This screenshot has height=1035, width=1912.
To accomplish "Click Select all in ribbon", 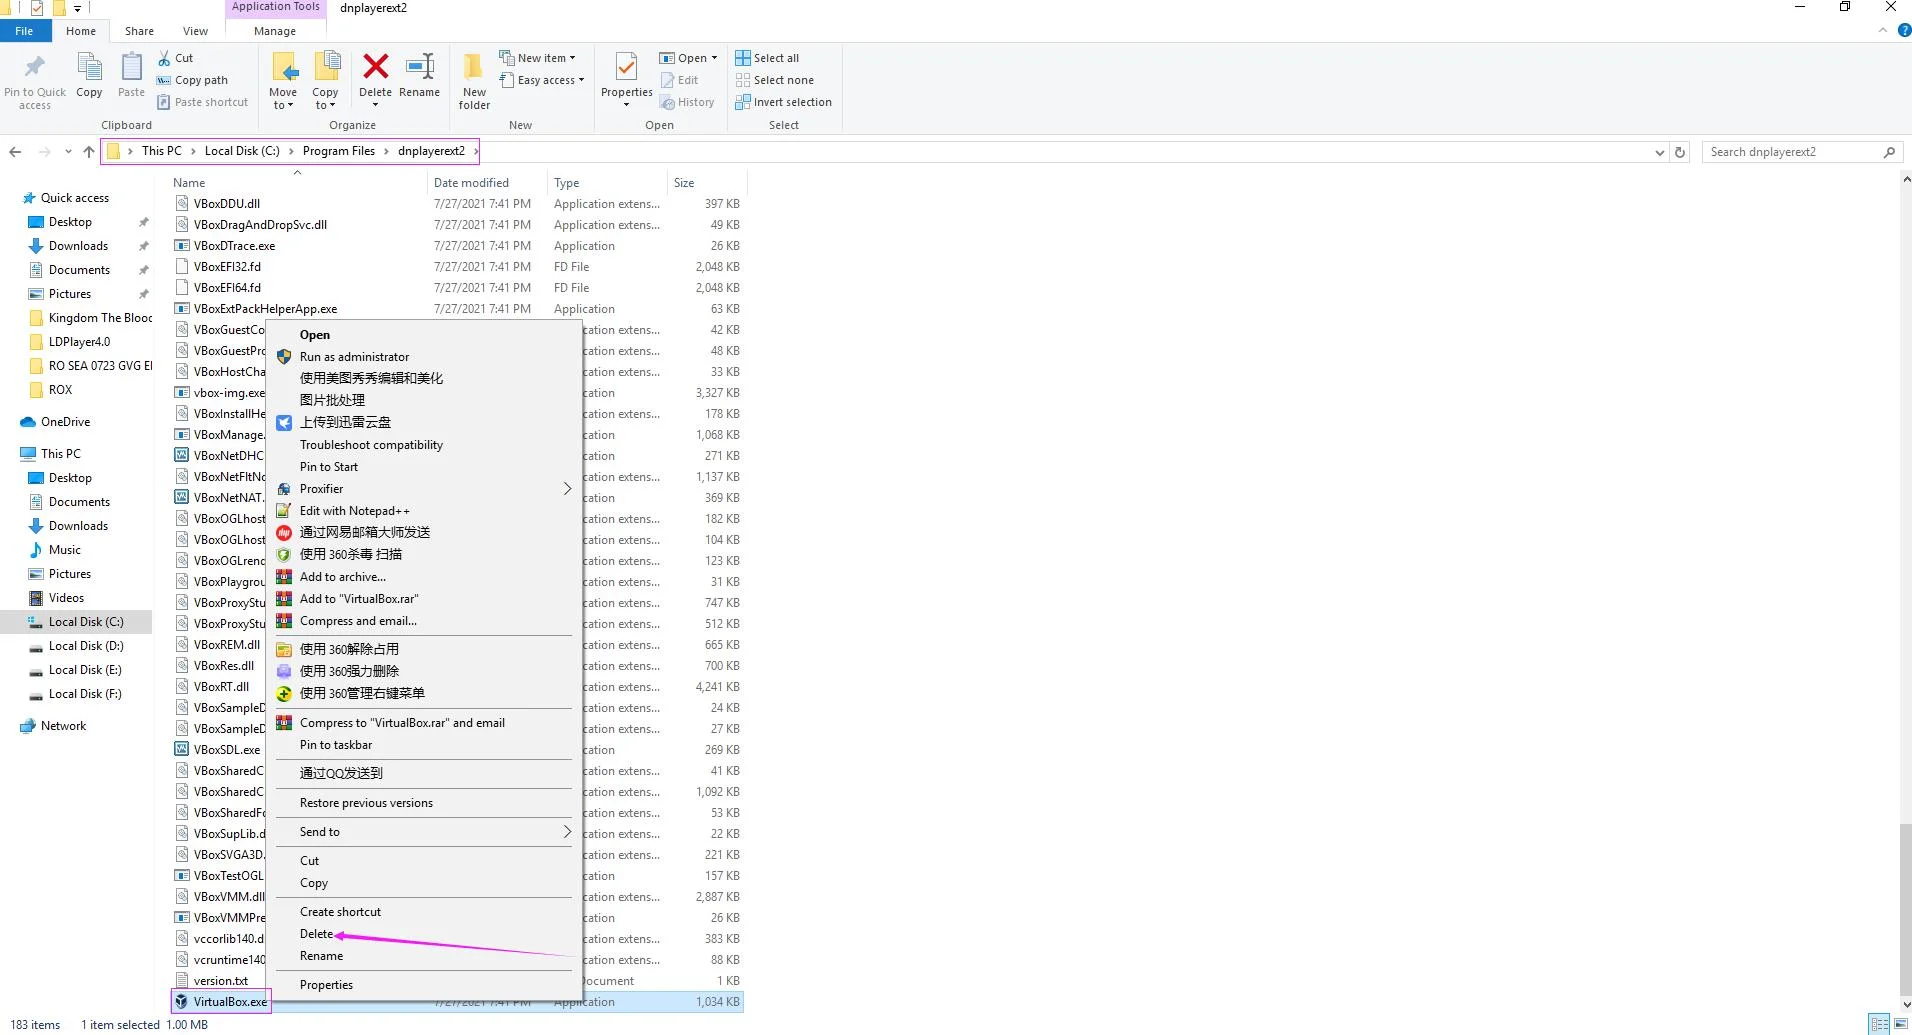I will tap(767, 58).
